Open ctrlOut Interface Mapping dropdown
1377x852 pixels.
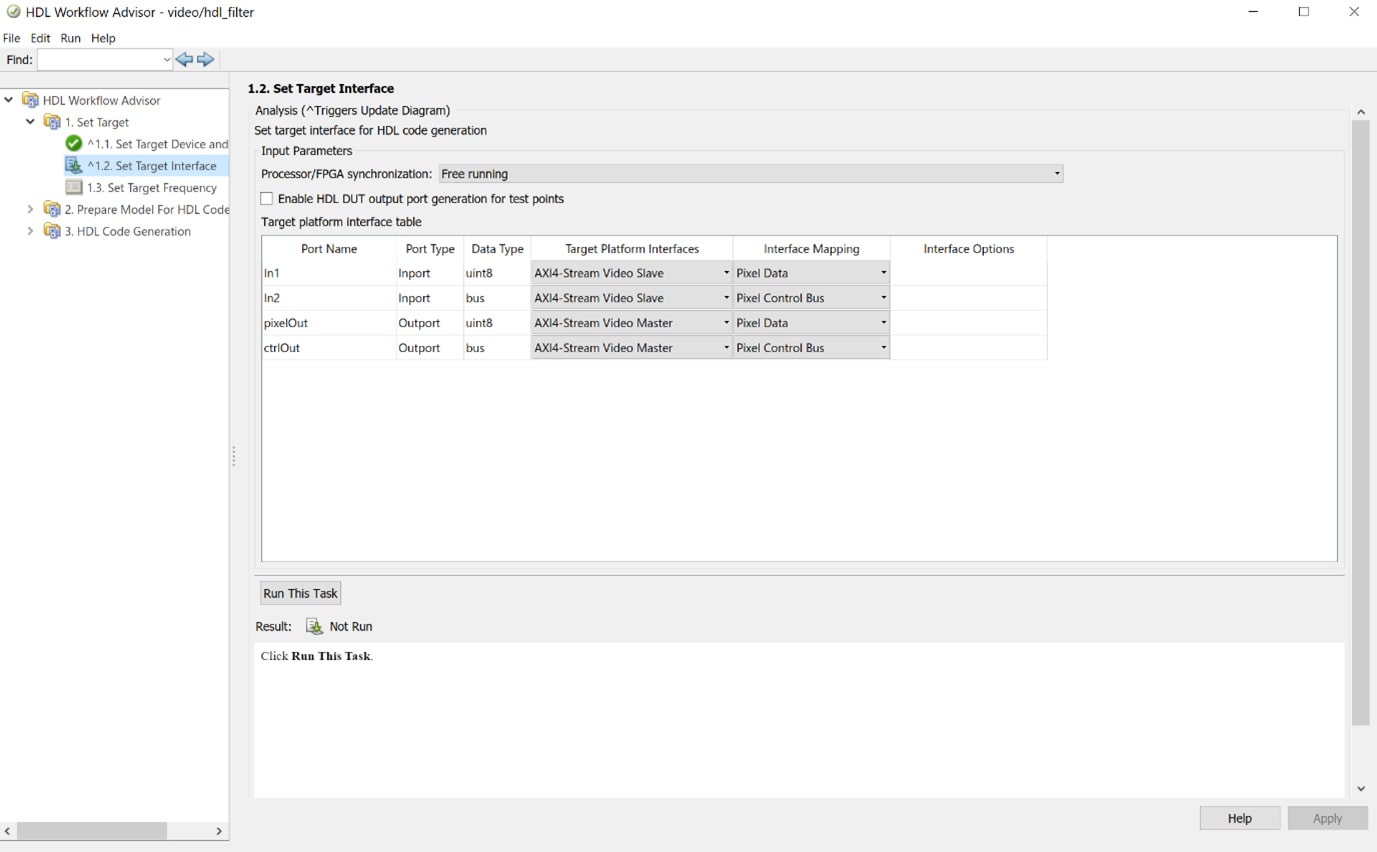pos(810,348)
